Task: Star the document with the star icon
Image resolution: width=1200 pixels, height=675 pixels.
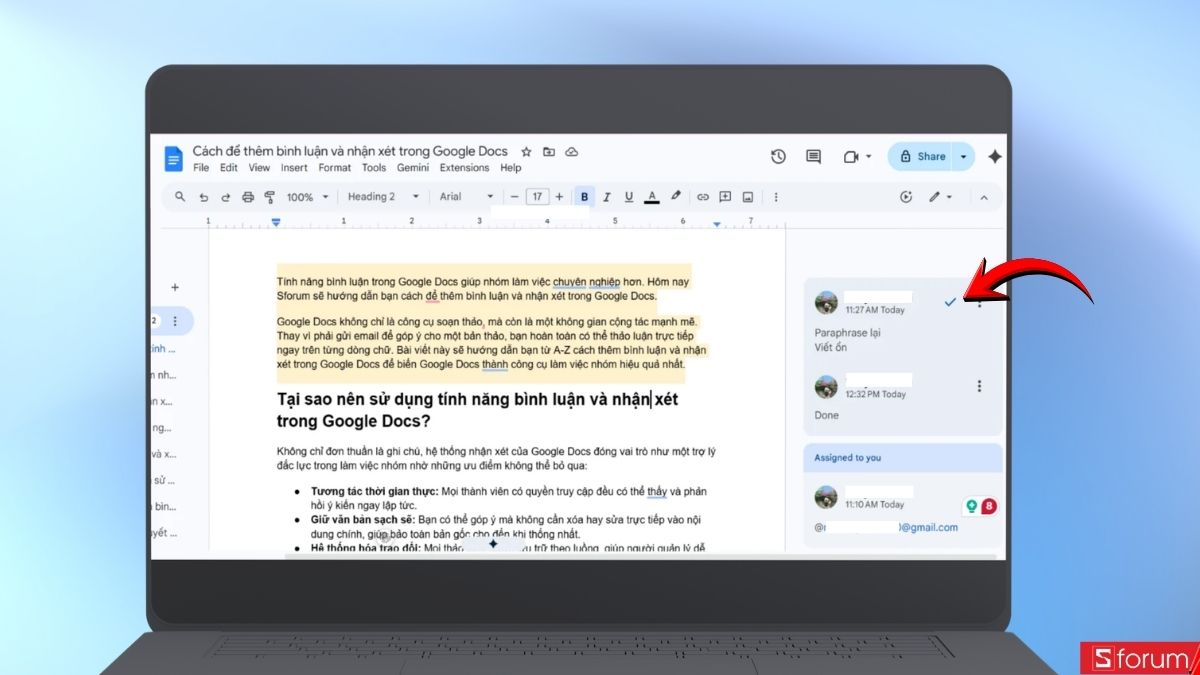Action: point(526,152)
